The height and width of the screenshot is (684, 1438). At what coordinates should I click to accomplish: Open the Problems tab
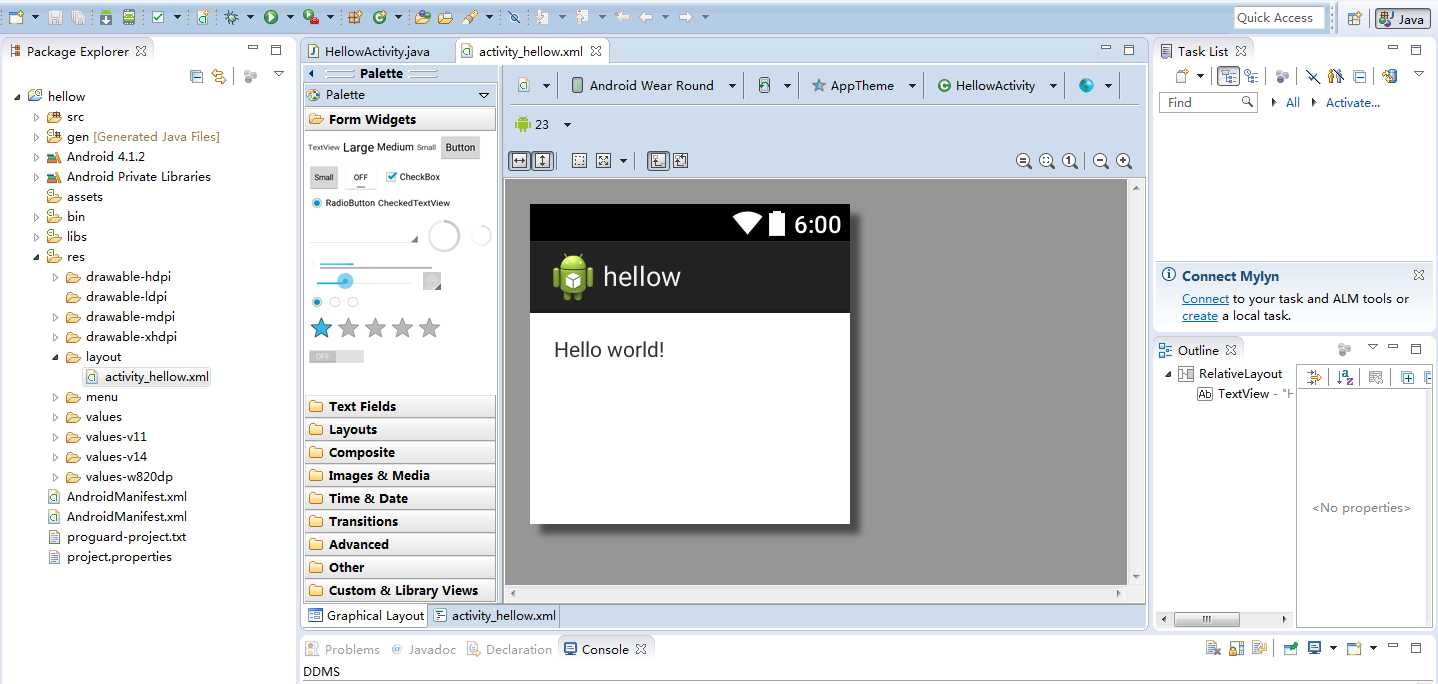click(342, 650)
